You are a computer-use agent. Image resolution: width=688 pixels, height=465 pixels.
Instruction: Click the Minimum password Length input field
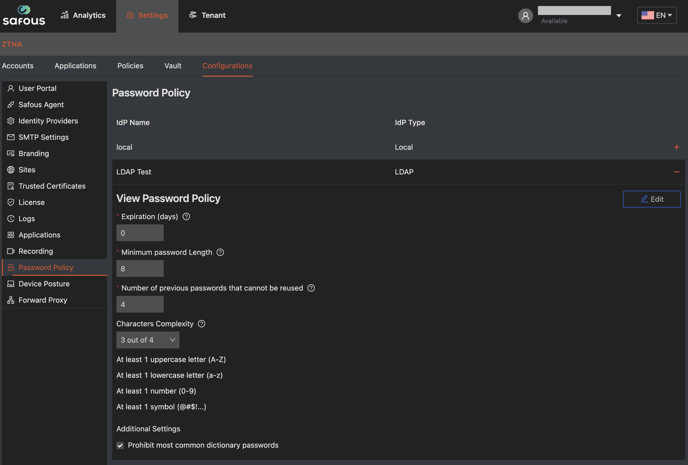[140, 268]
